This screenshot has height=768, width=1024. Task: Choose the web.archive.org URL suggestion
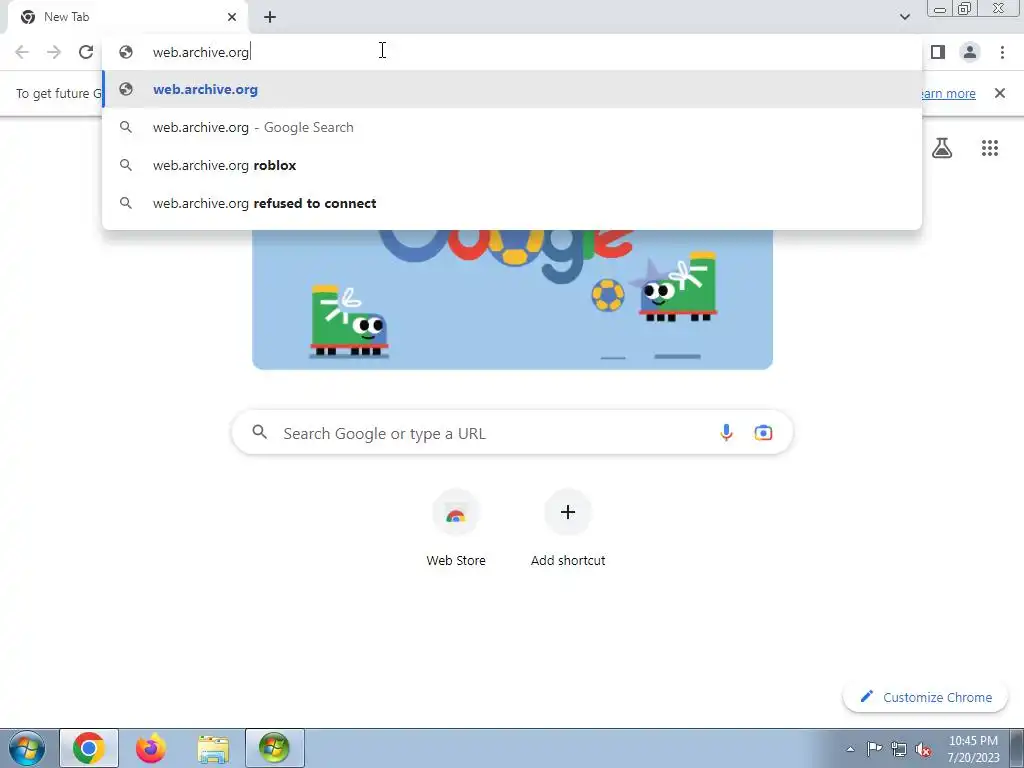(x=512, y=89)
